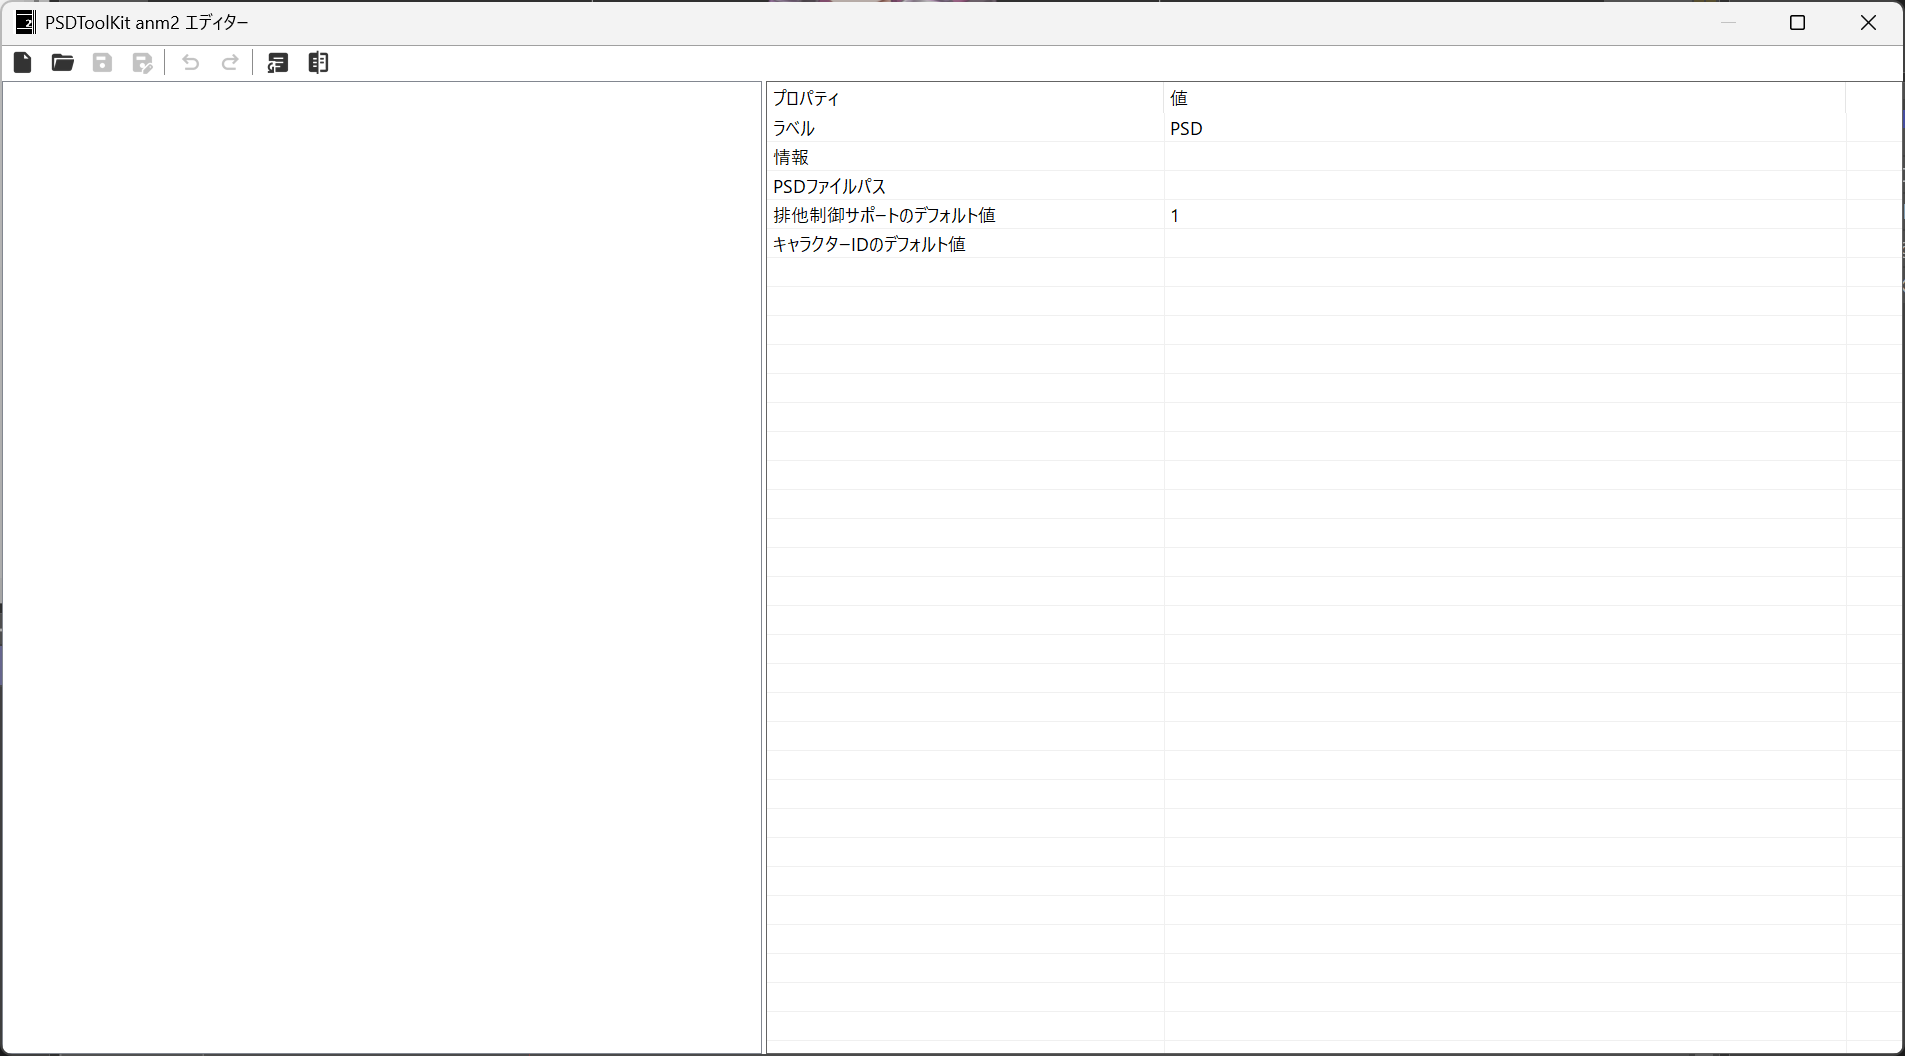Maximize the editor window
Screen dimensions: 1905x1056
point(1797,22)
